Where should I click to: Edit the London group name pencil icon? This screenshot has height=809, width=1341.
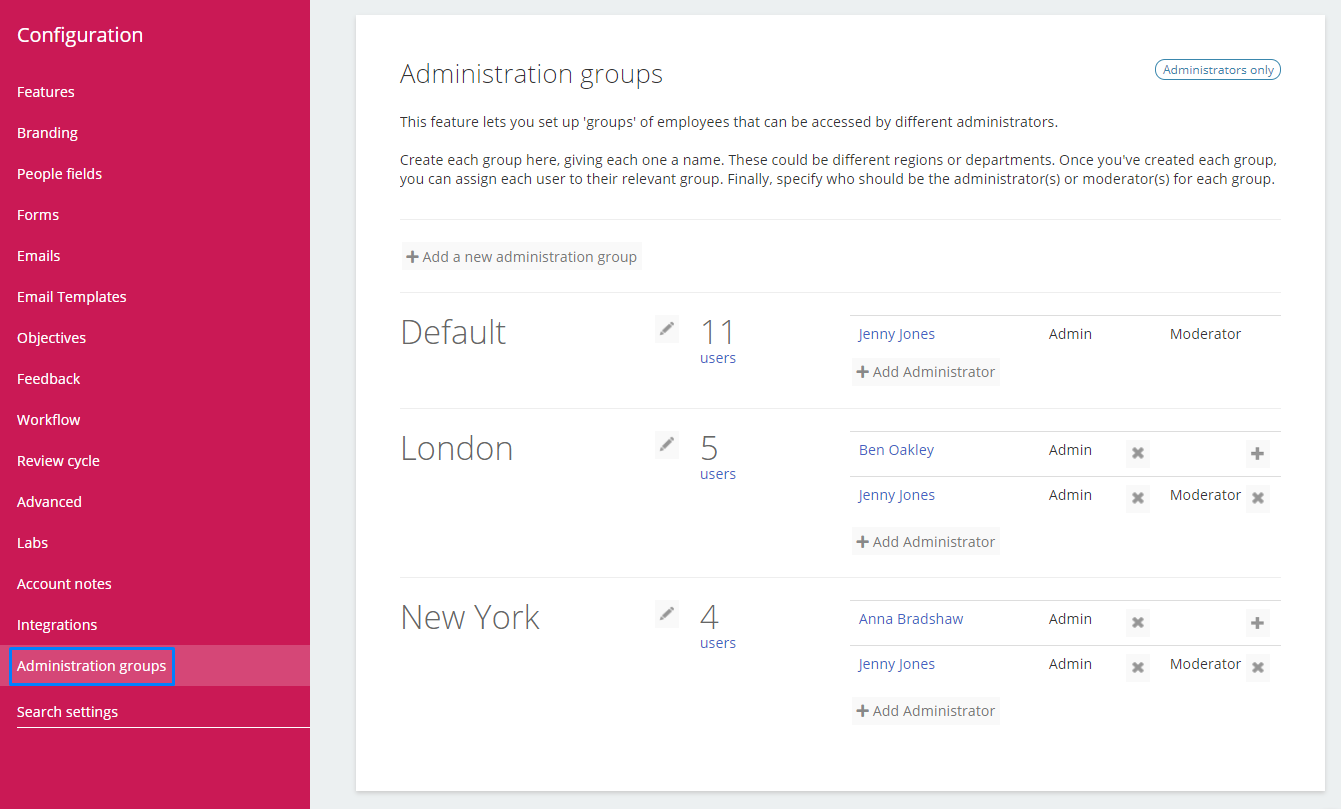click(667, 444)
